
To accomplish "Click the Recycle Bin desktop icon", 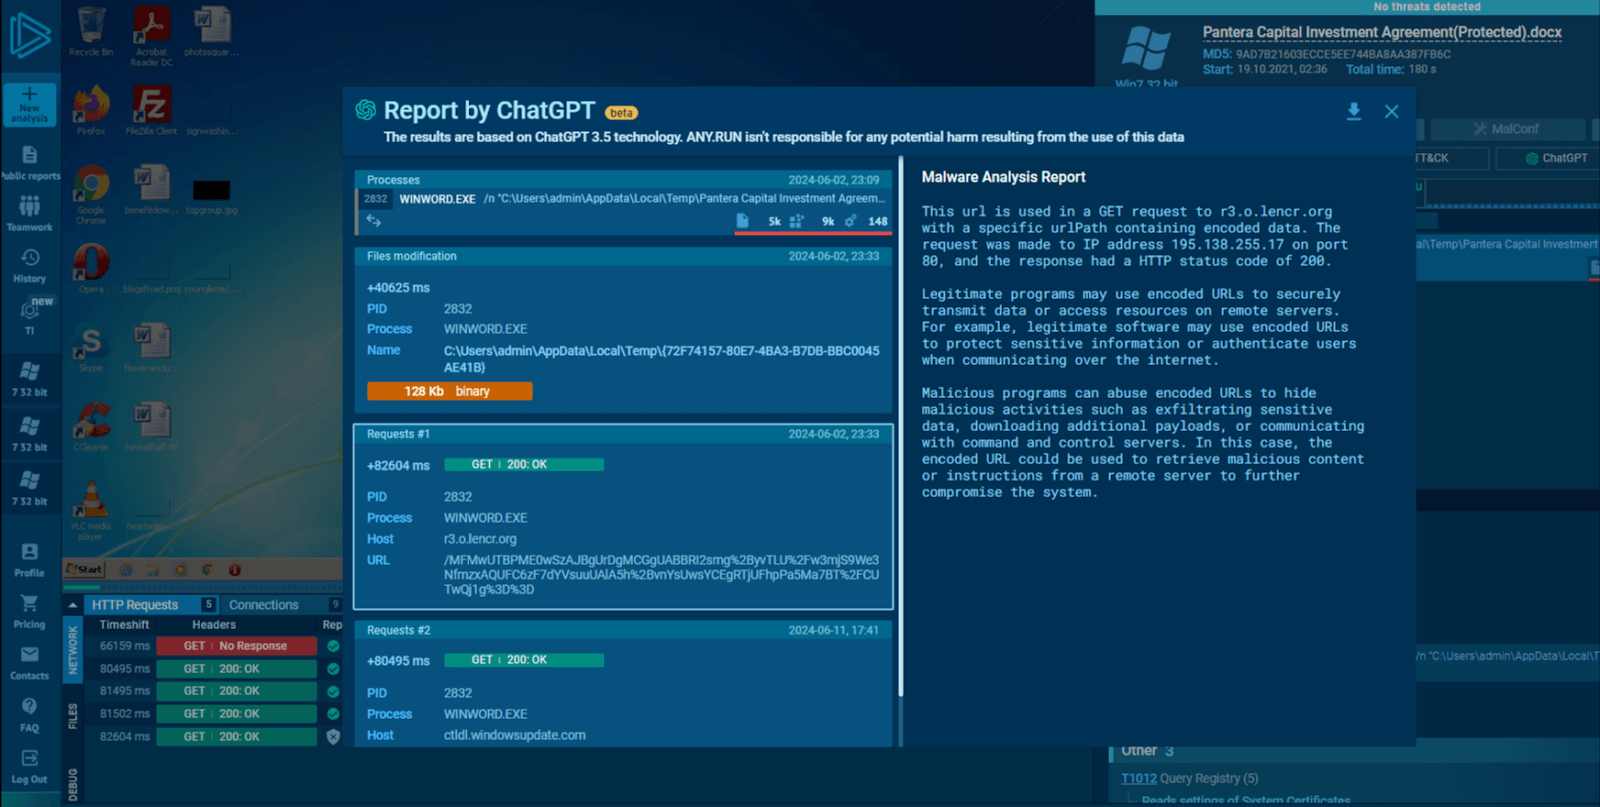I will [x=91, y=31].
